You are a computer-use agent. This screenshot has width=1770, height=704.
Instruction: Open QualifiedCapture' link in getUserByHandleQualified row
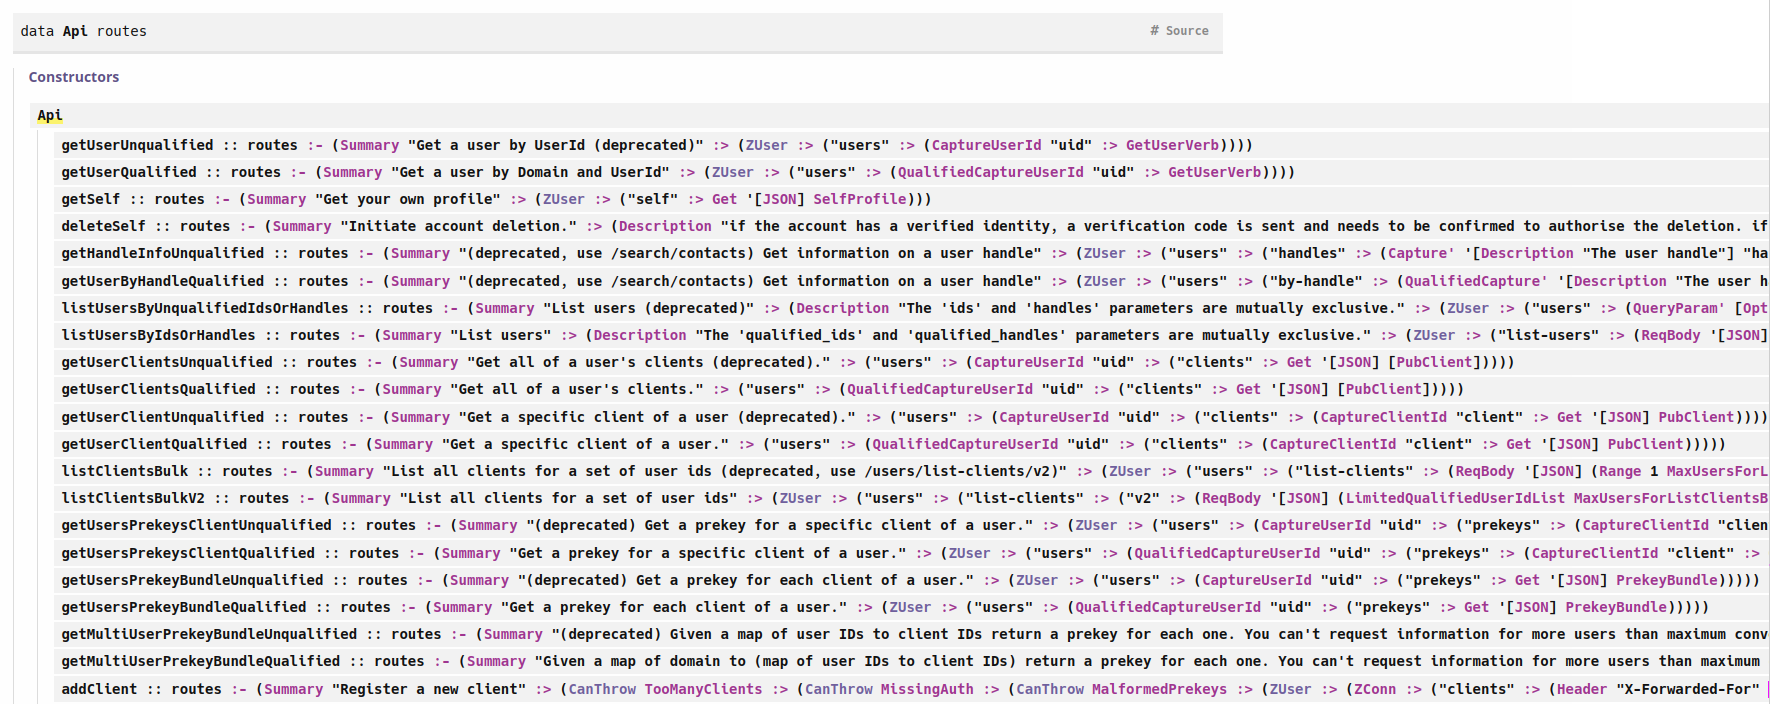(x=1476, y=281)
